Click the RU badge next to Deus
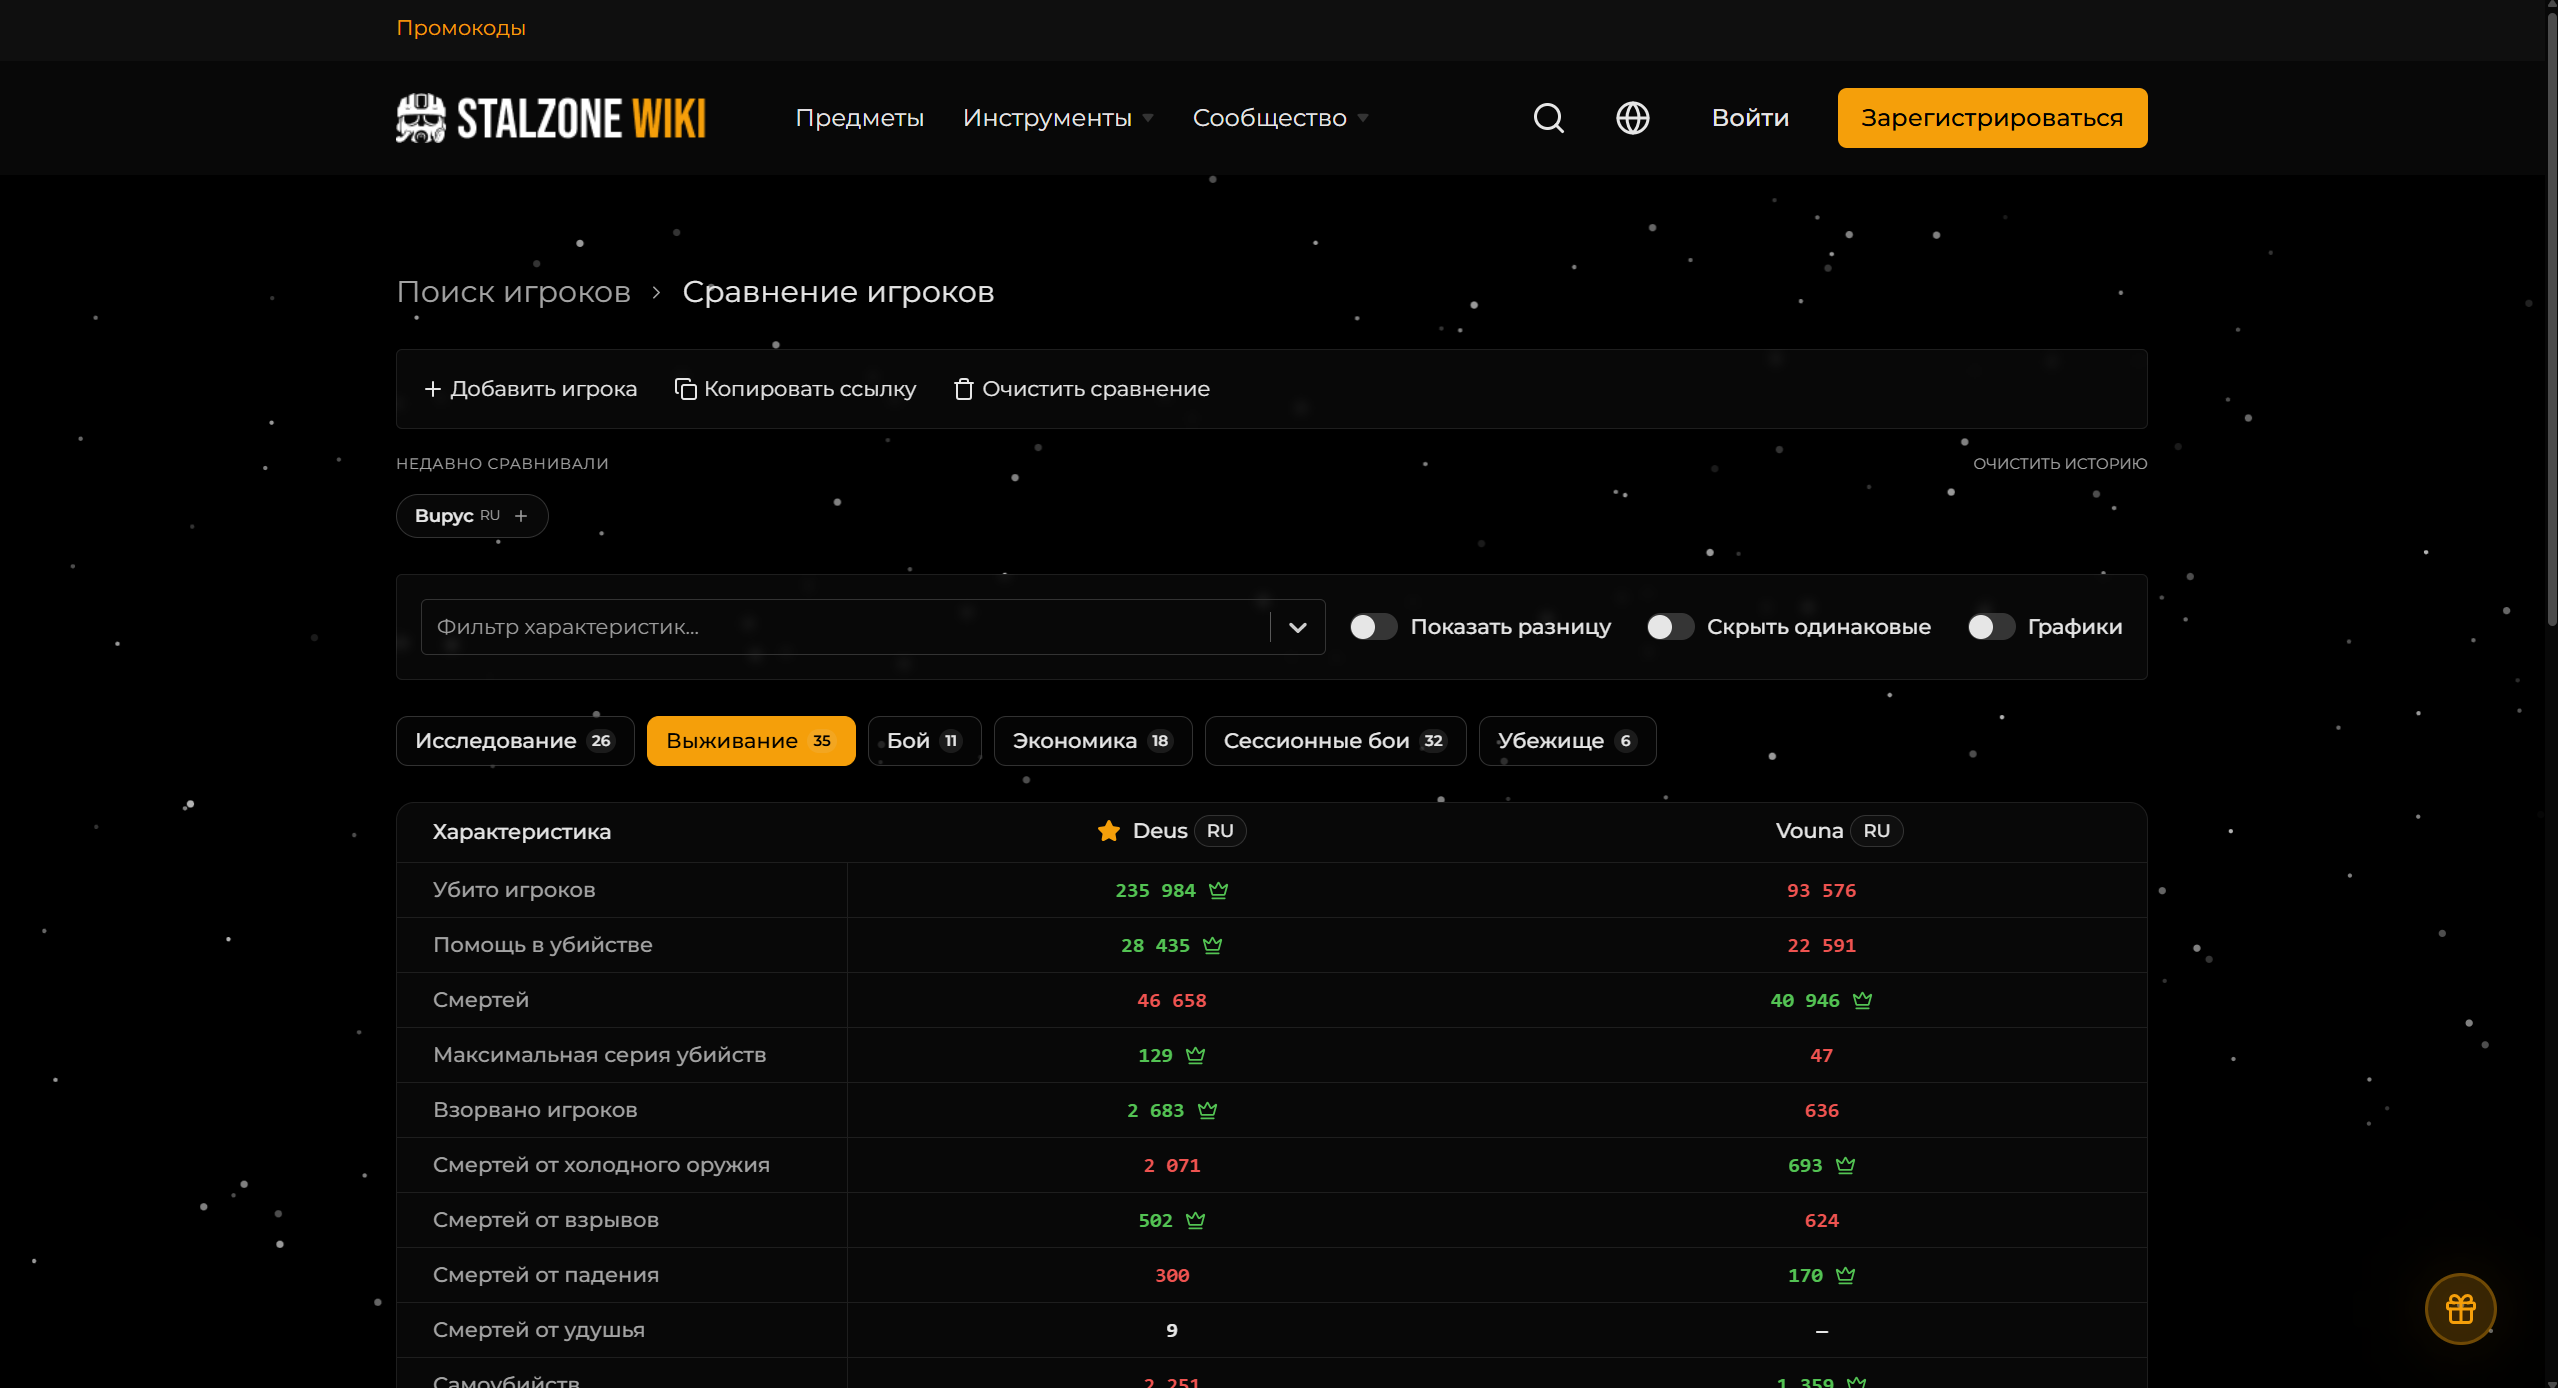 (1220, 831)
